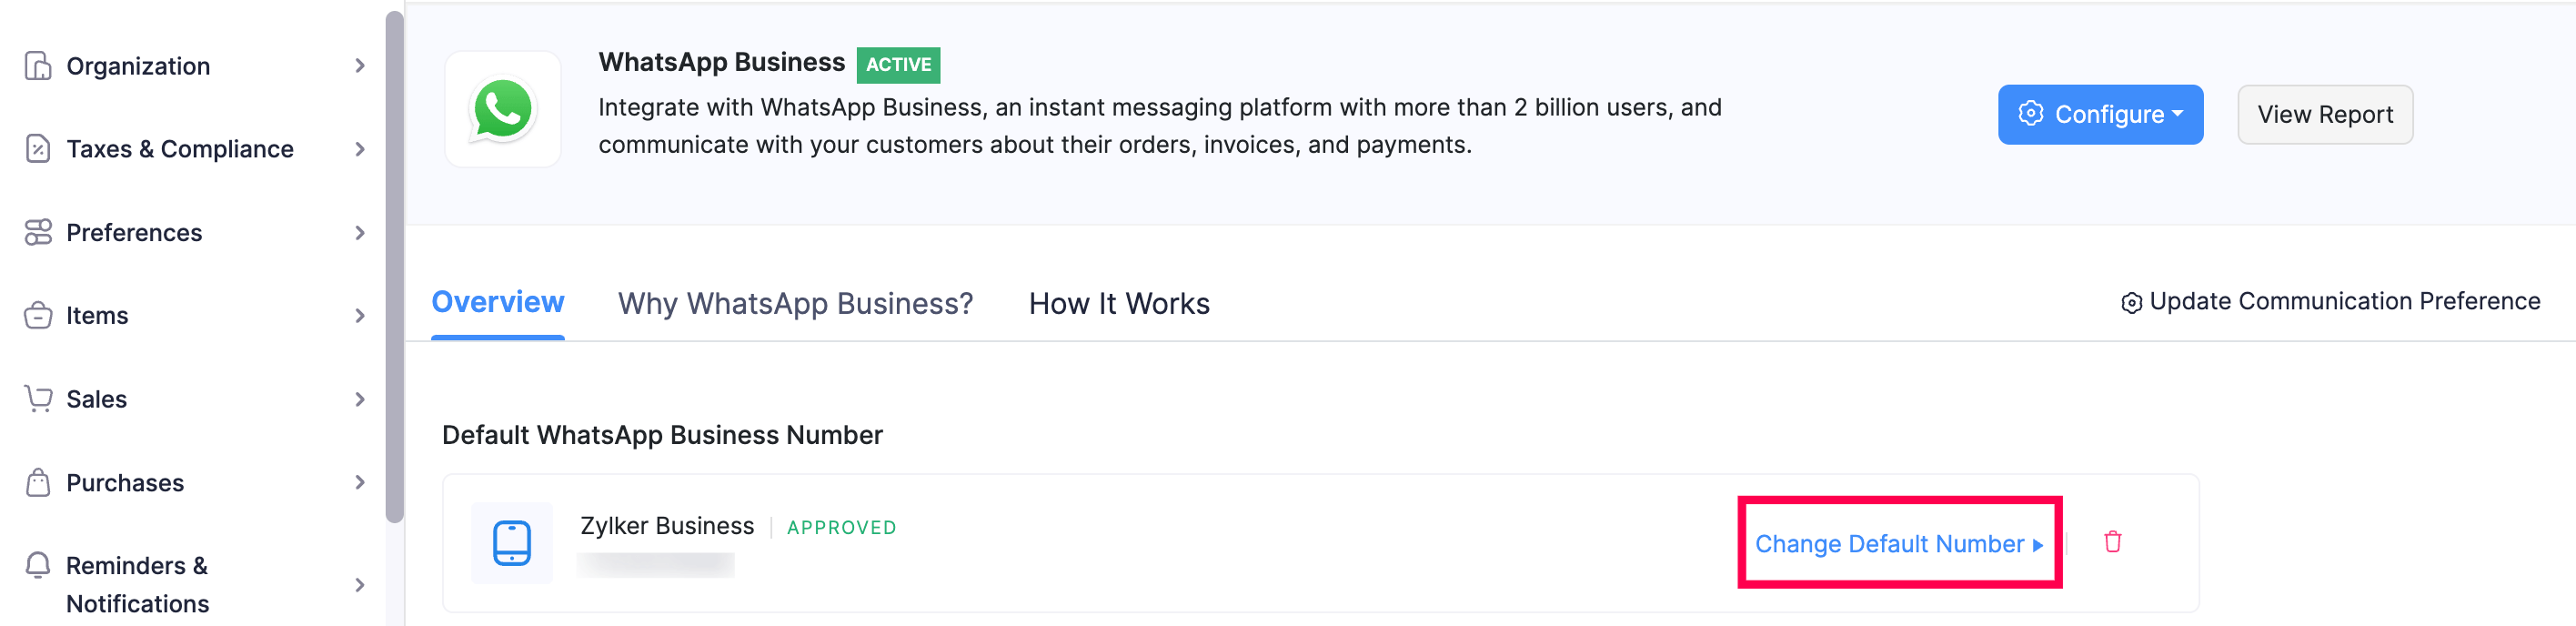Expand the Organization section chevron
Screen dimensions: 2576x626
point(360,66)
